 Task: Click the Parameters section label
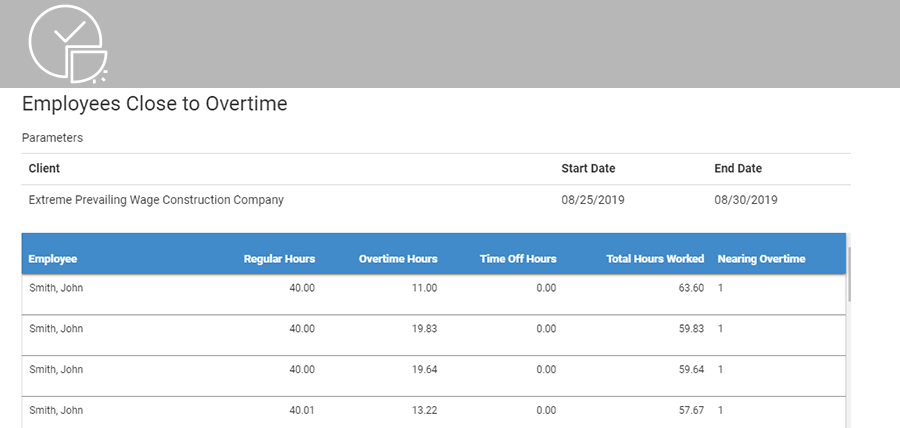click(x=52, y=138)
